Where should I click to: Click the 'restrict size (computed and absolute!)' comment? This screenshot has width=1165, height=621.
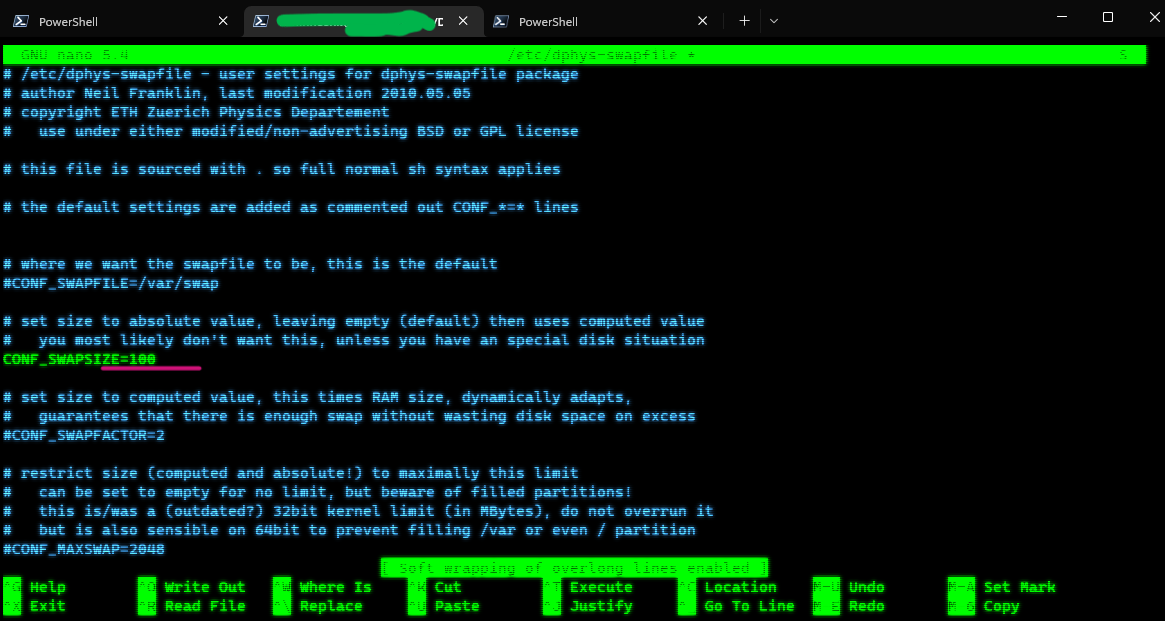tap(291, 473)
